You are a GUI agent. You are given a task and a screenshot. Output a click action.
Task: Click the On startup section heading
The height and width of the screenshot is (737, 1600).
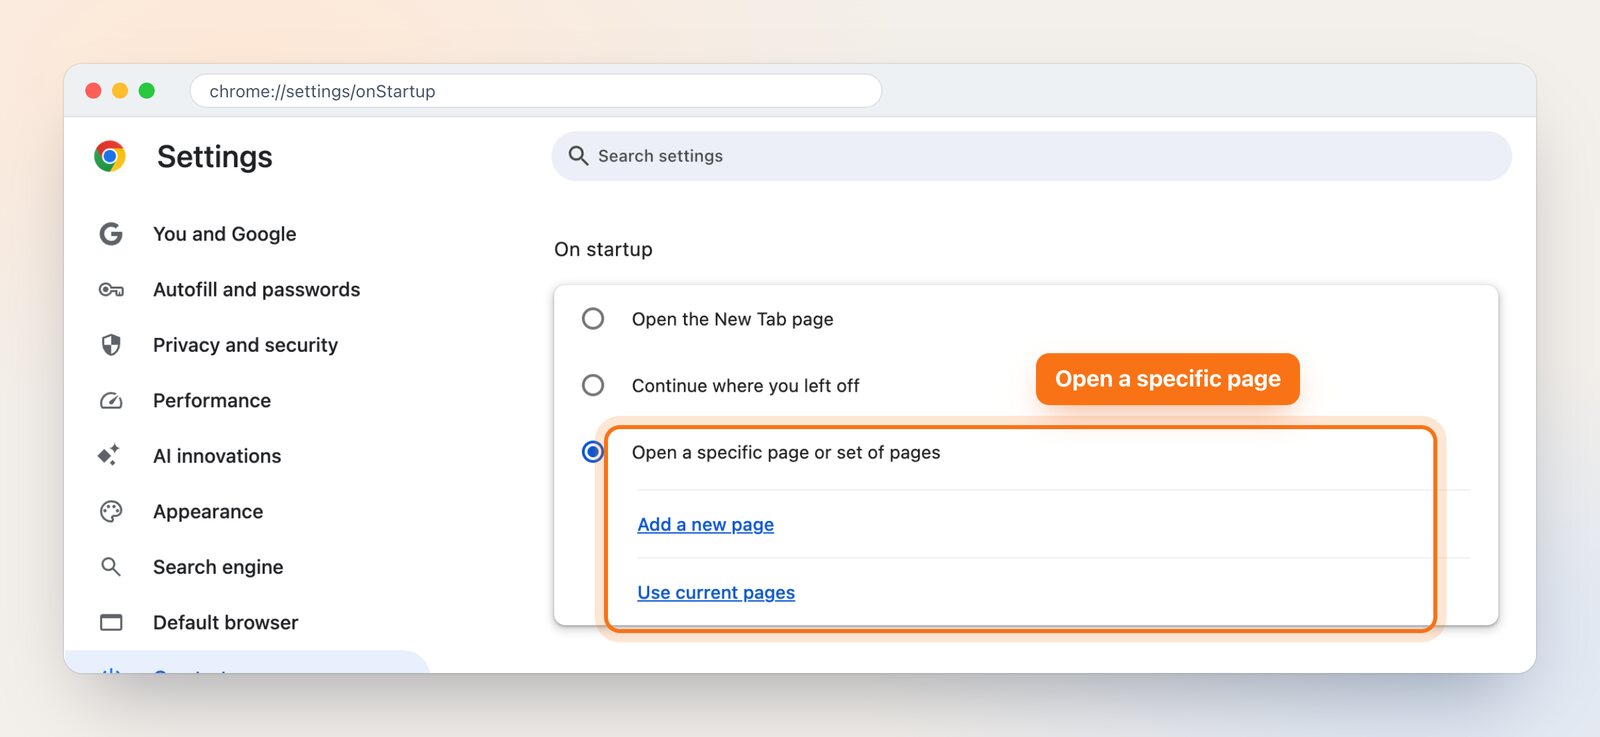[x=603, y=249]
